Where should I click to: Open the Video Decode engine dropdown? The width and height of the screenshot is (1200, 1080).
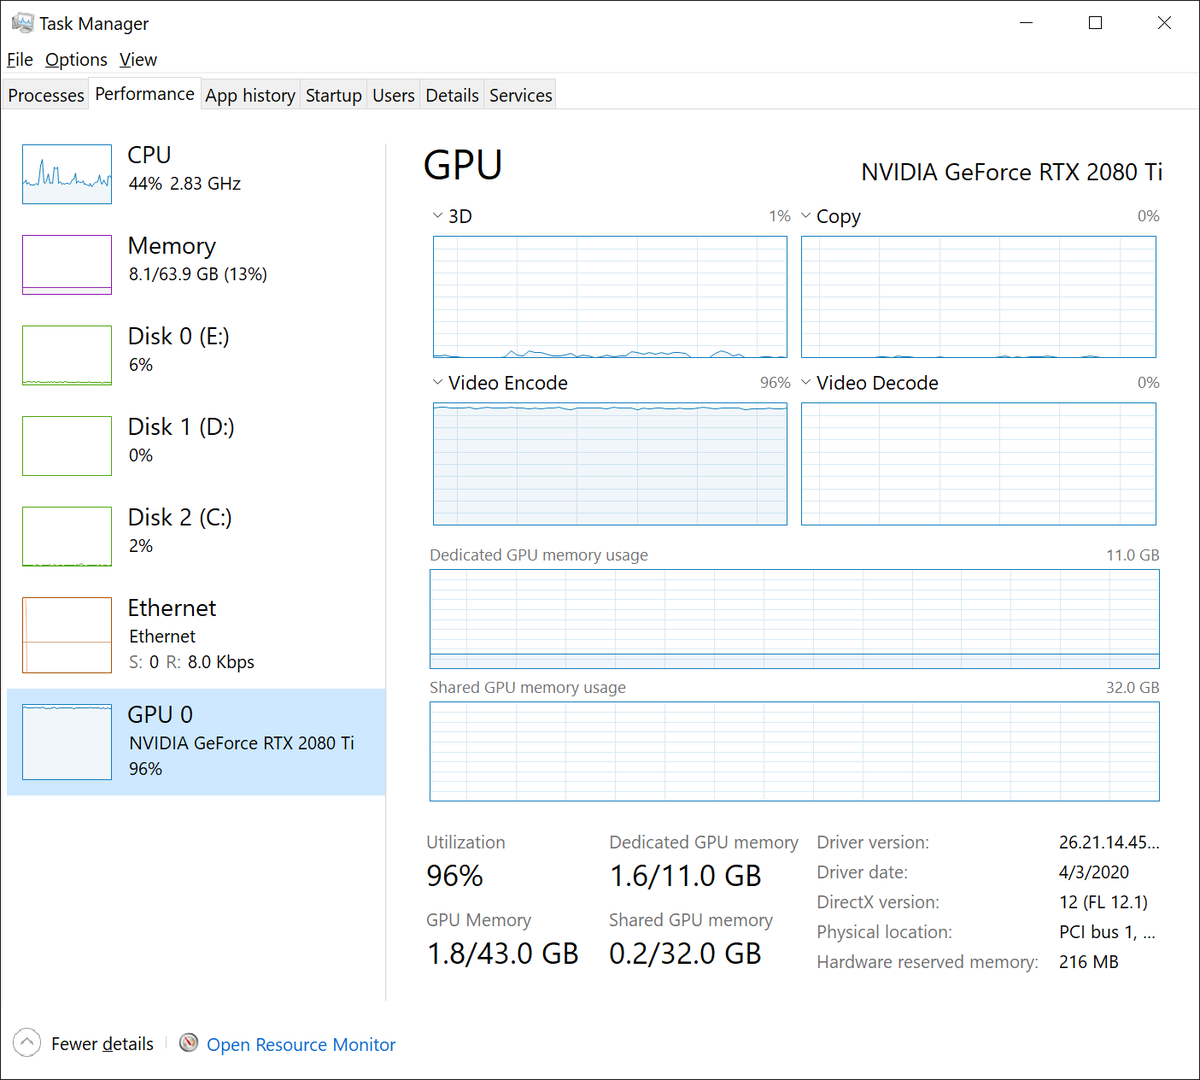(x=806, y=383)
